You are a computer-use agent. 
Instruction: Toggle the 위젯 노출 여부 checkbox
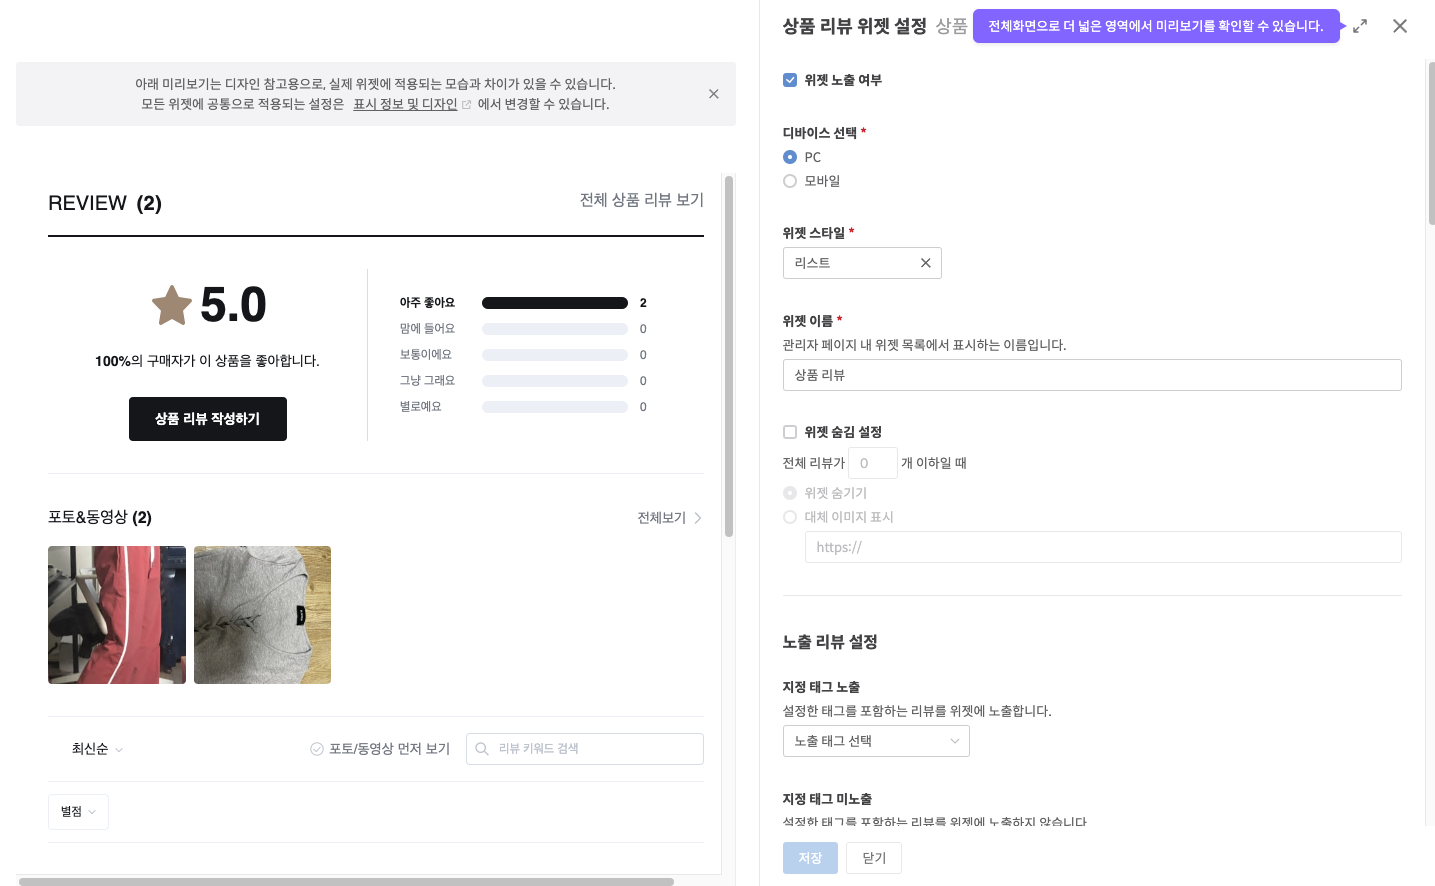coord(790,80)
